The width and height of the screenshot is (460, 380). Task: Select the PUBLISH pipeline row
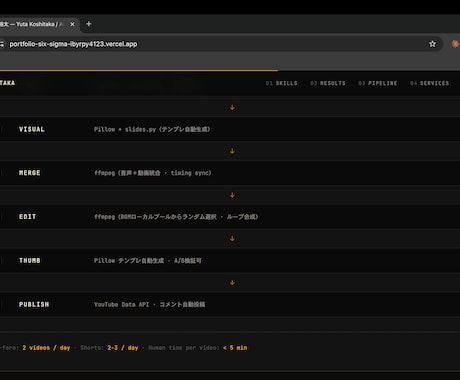(230, 304)
